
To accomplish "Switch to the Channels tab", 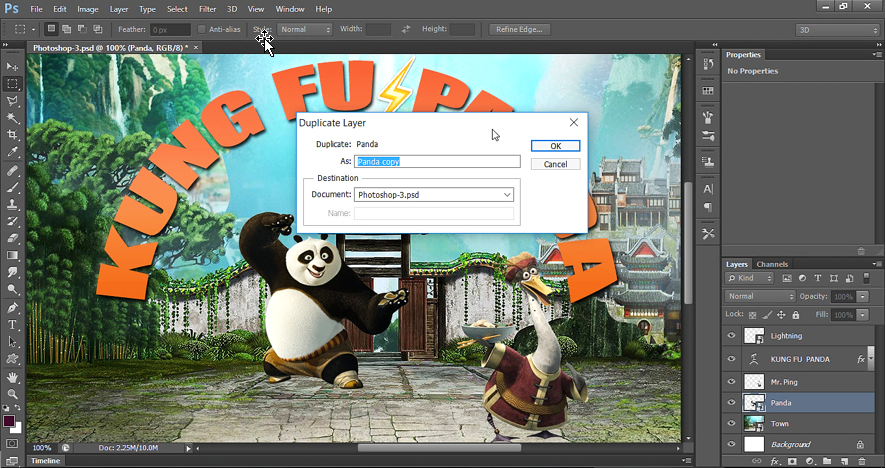I will coord(772,264).
